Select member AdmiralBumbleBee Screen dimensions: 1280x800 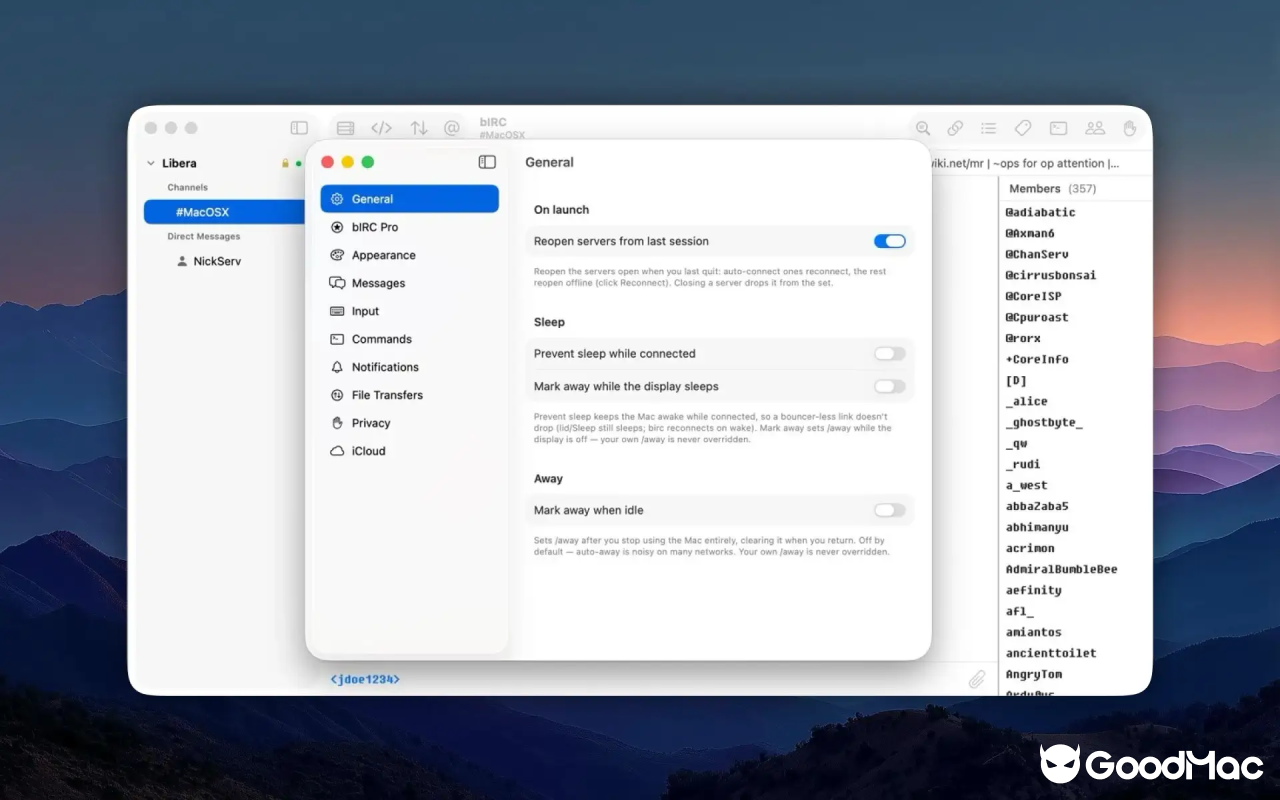click(x=1061, y=569)
